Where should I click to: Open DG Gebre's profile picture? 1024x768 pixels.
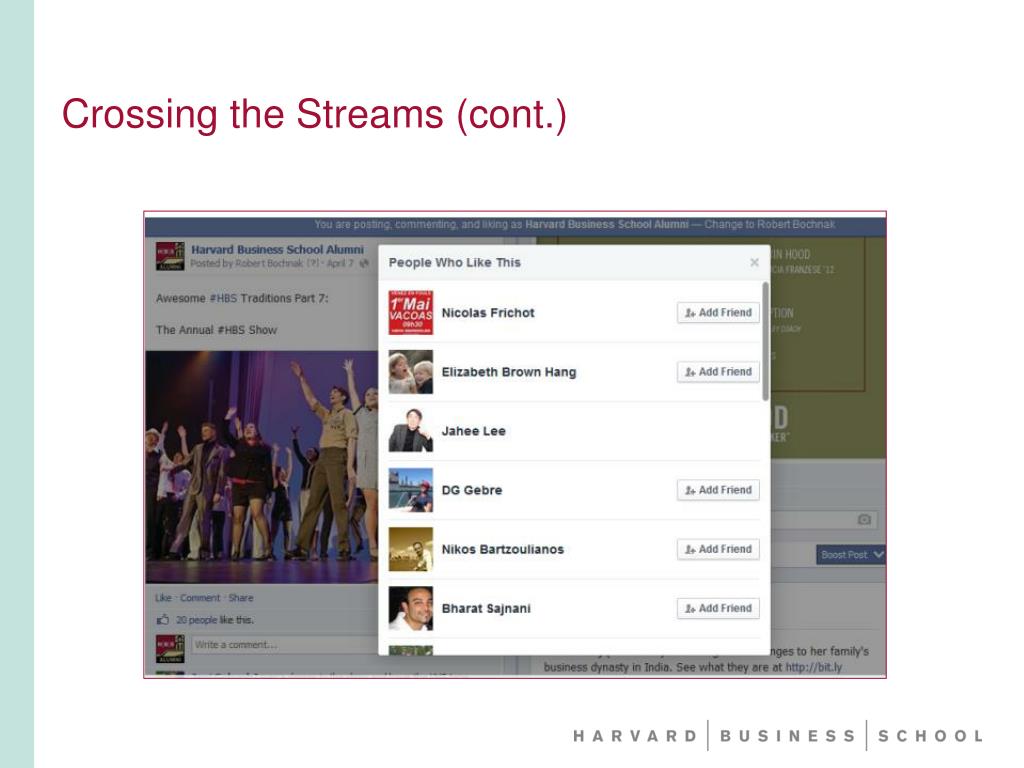[410, 490]
